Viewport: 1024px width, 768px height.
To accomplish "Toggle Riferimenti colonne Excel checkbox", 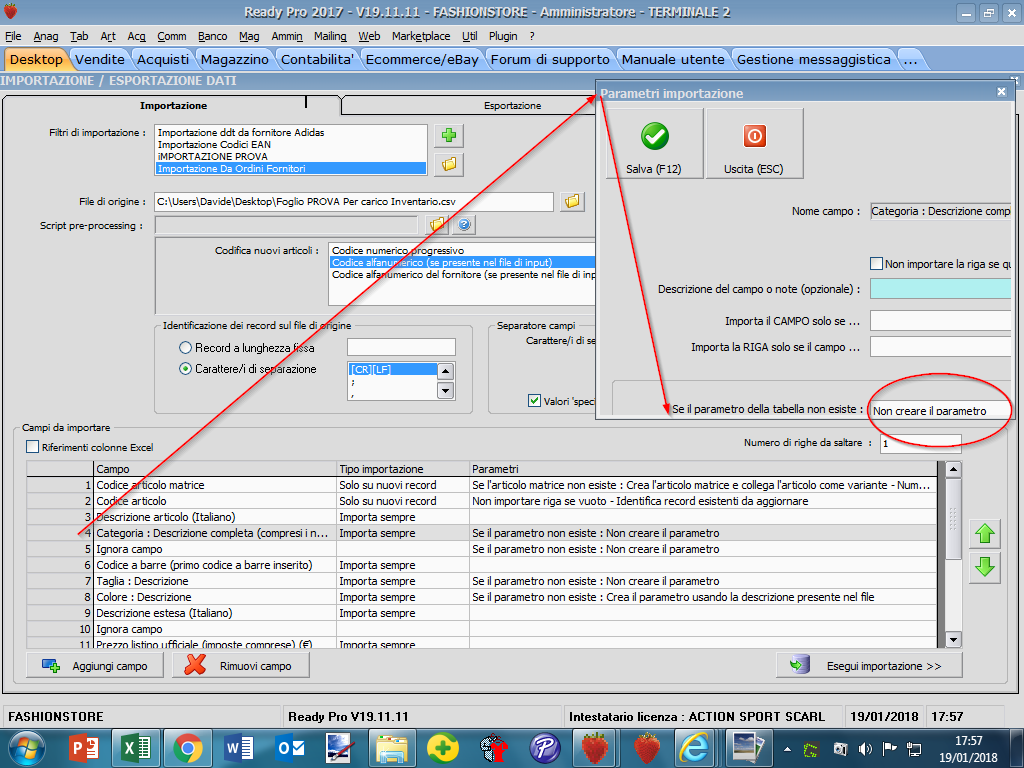I will coord(33,447).
